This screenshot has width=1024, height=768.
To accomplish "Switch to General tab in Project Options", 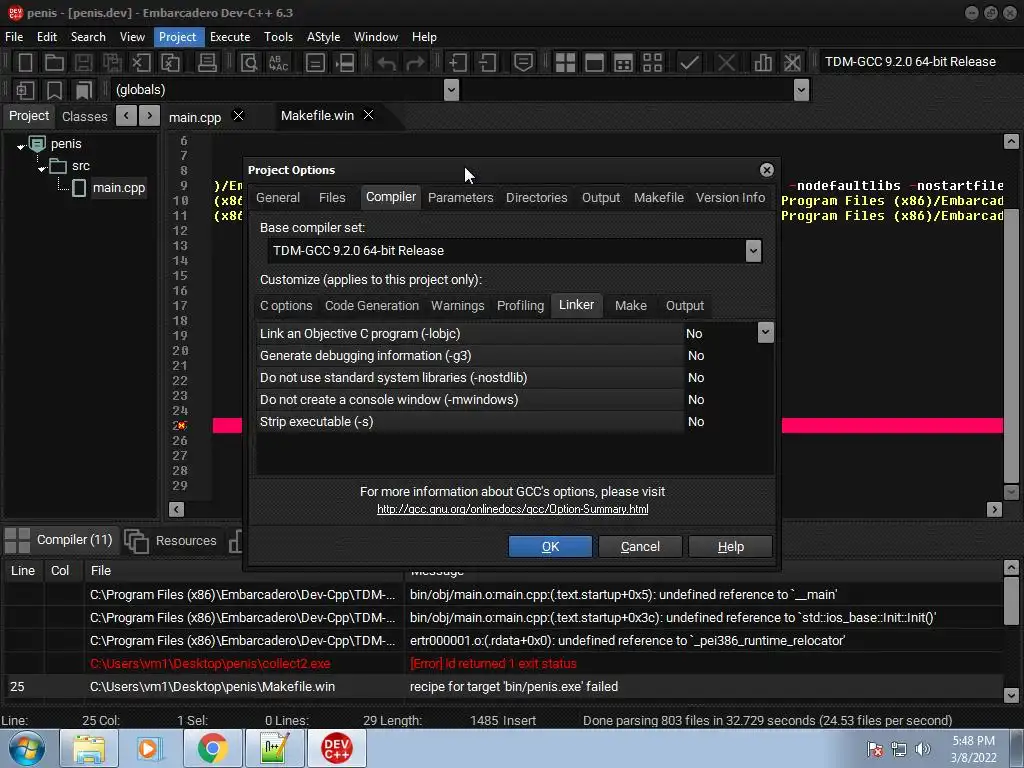I will tap(278, 198).
